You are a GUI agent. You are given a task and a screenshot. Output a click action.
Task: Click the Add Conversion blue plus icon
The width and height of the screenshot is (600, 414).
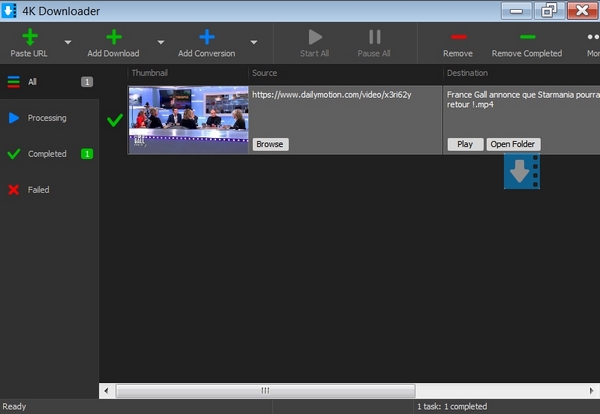[x=207, y=37]
